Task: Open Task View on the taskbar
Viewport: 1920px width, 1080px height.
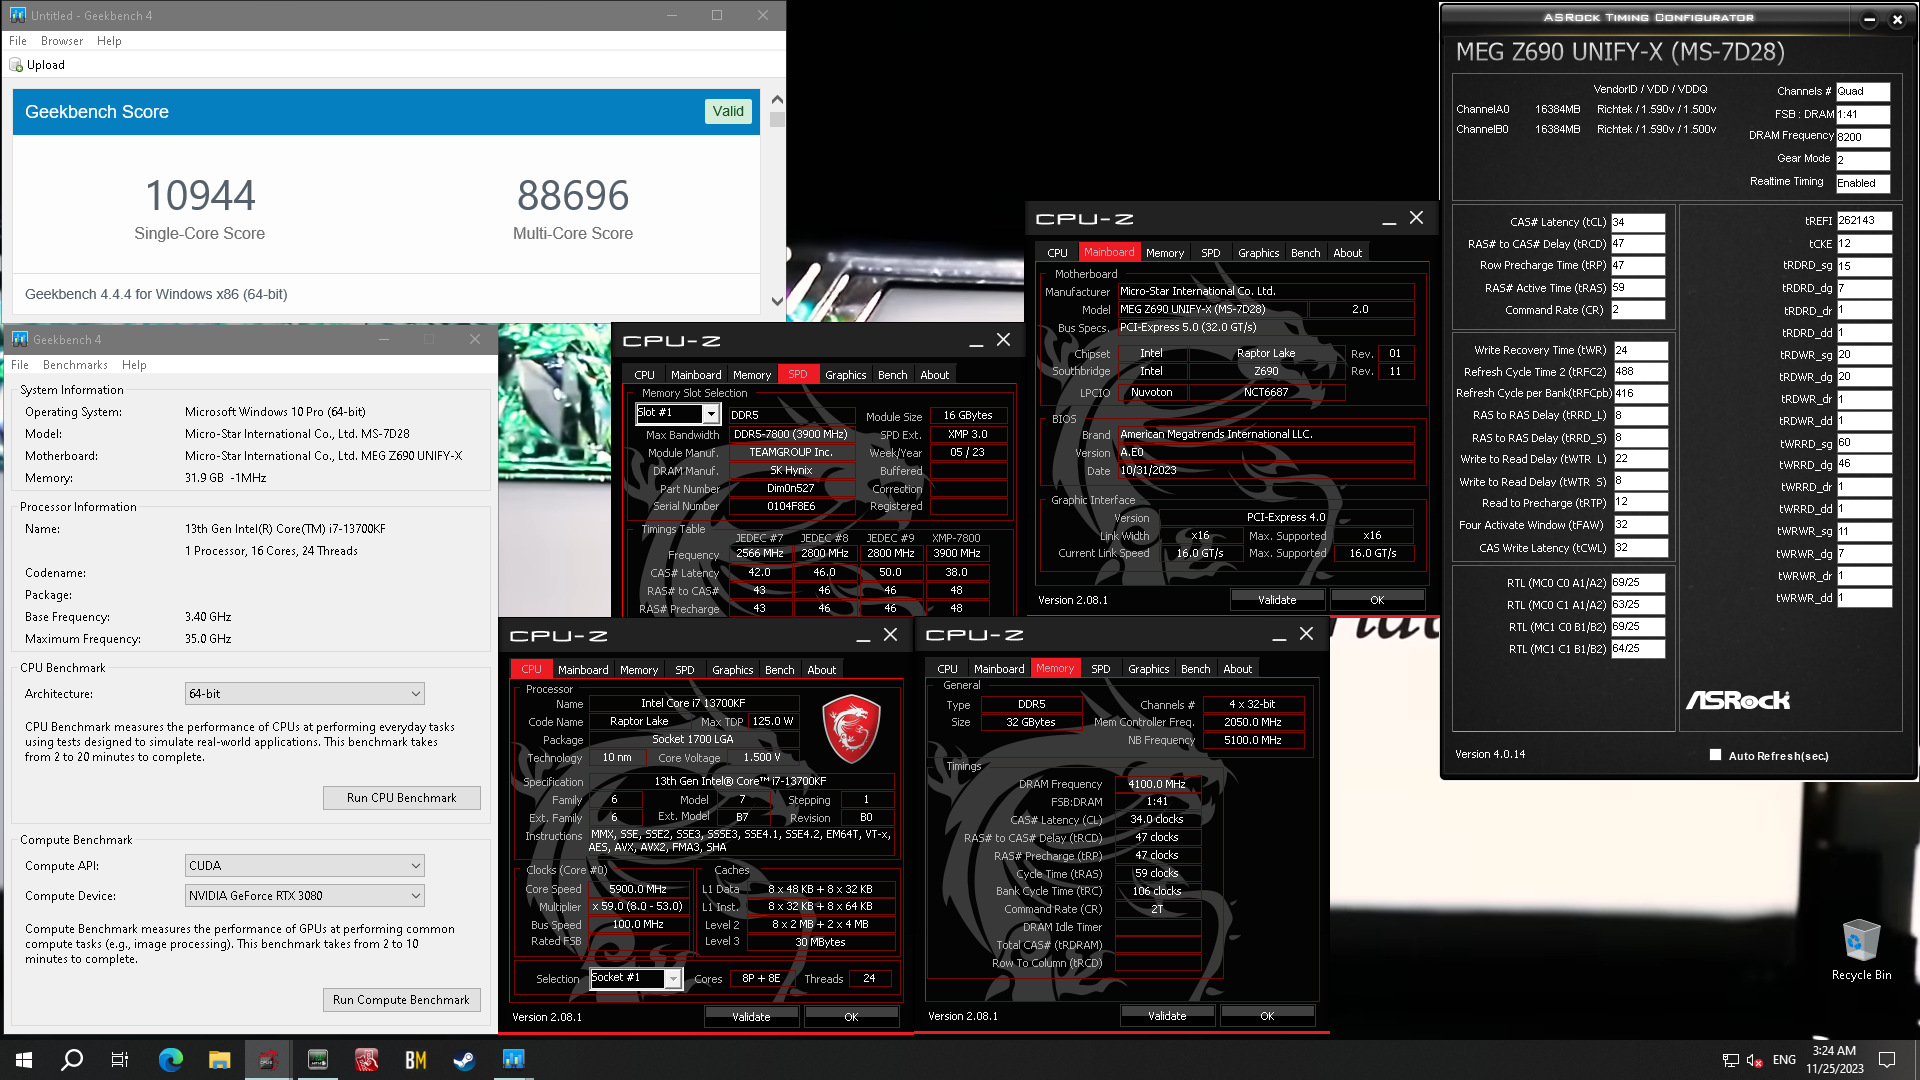Action: click(120, 1060)
